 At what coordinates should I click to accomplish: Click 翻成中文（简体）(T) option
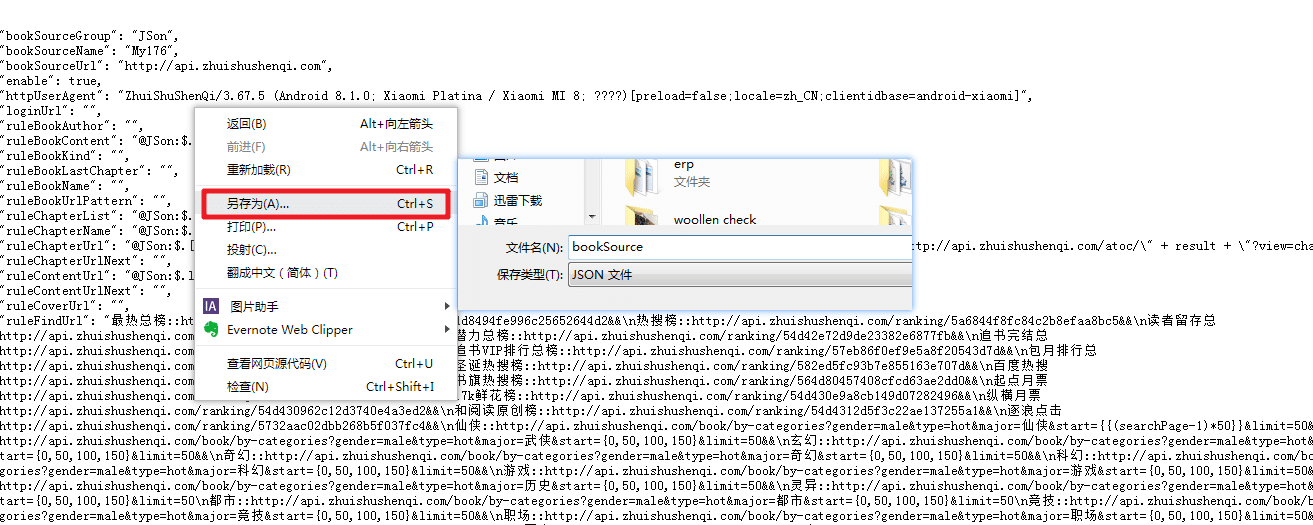tap(282, 273)
